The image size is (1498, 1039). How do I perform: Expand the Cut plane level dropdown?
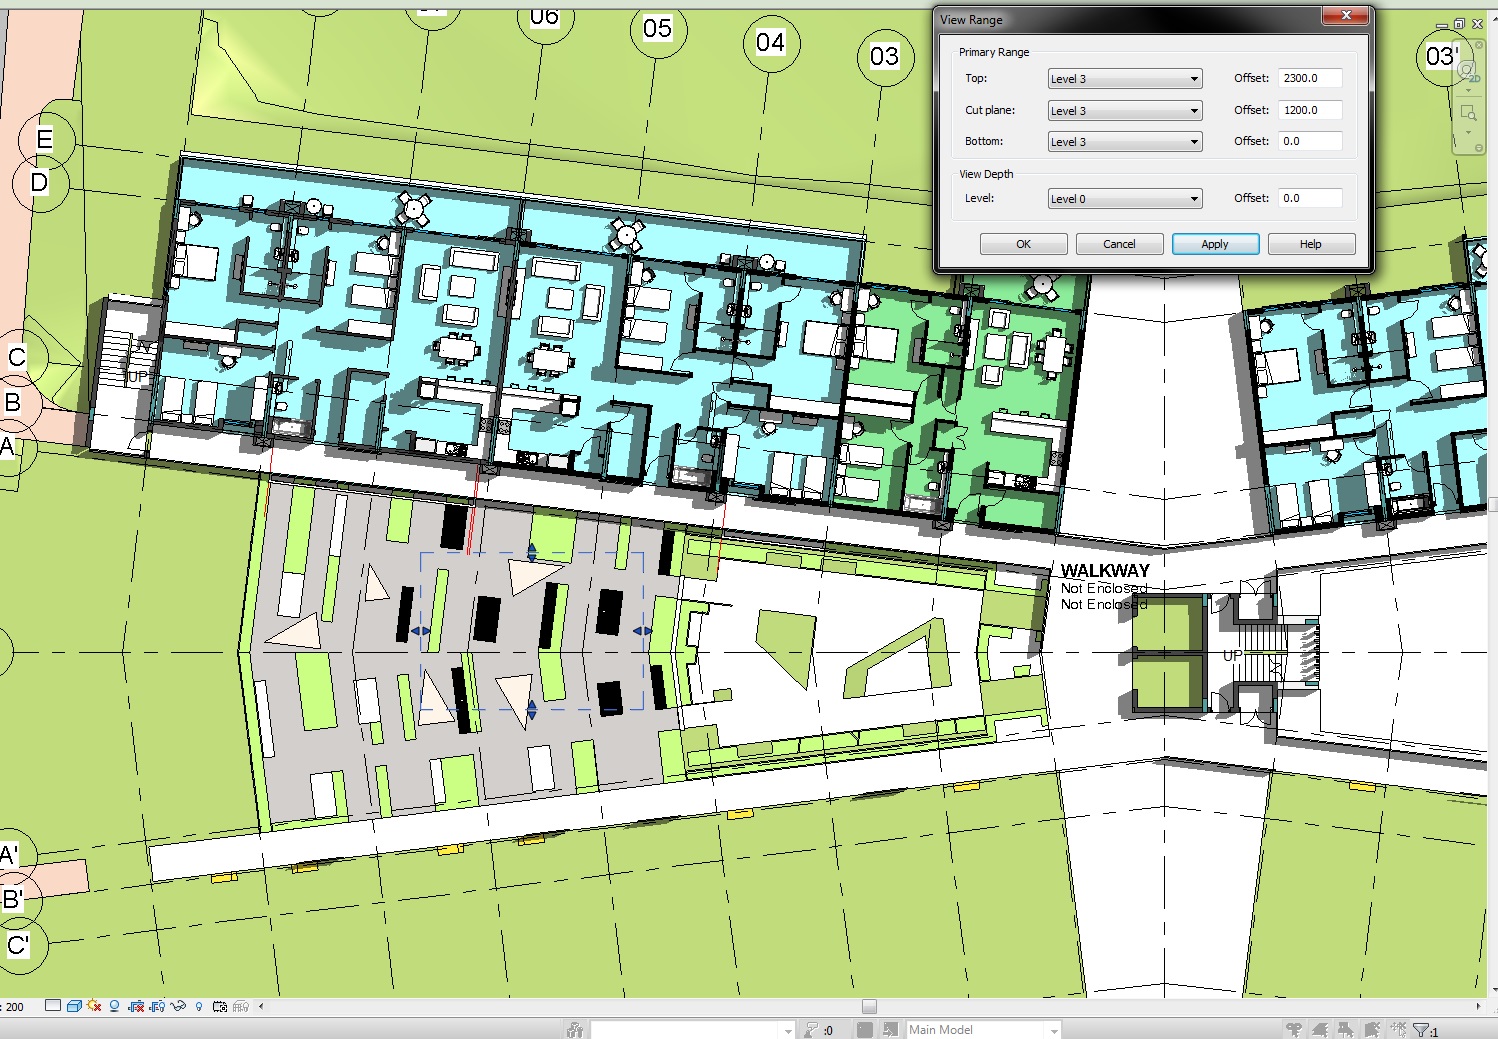[1193, 111]
